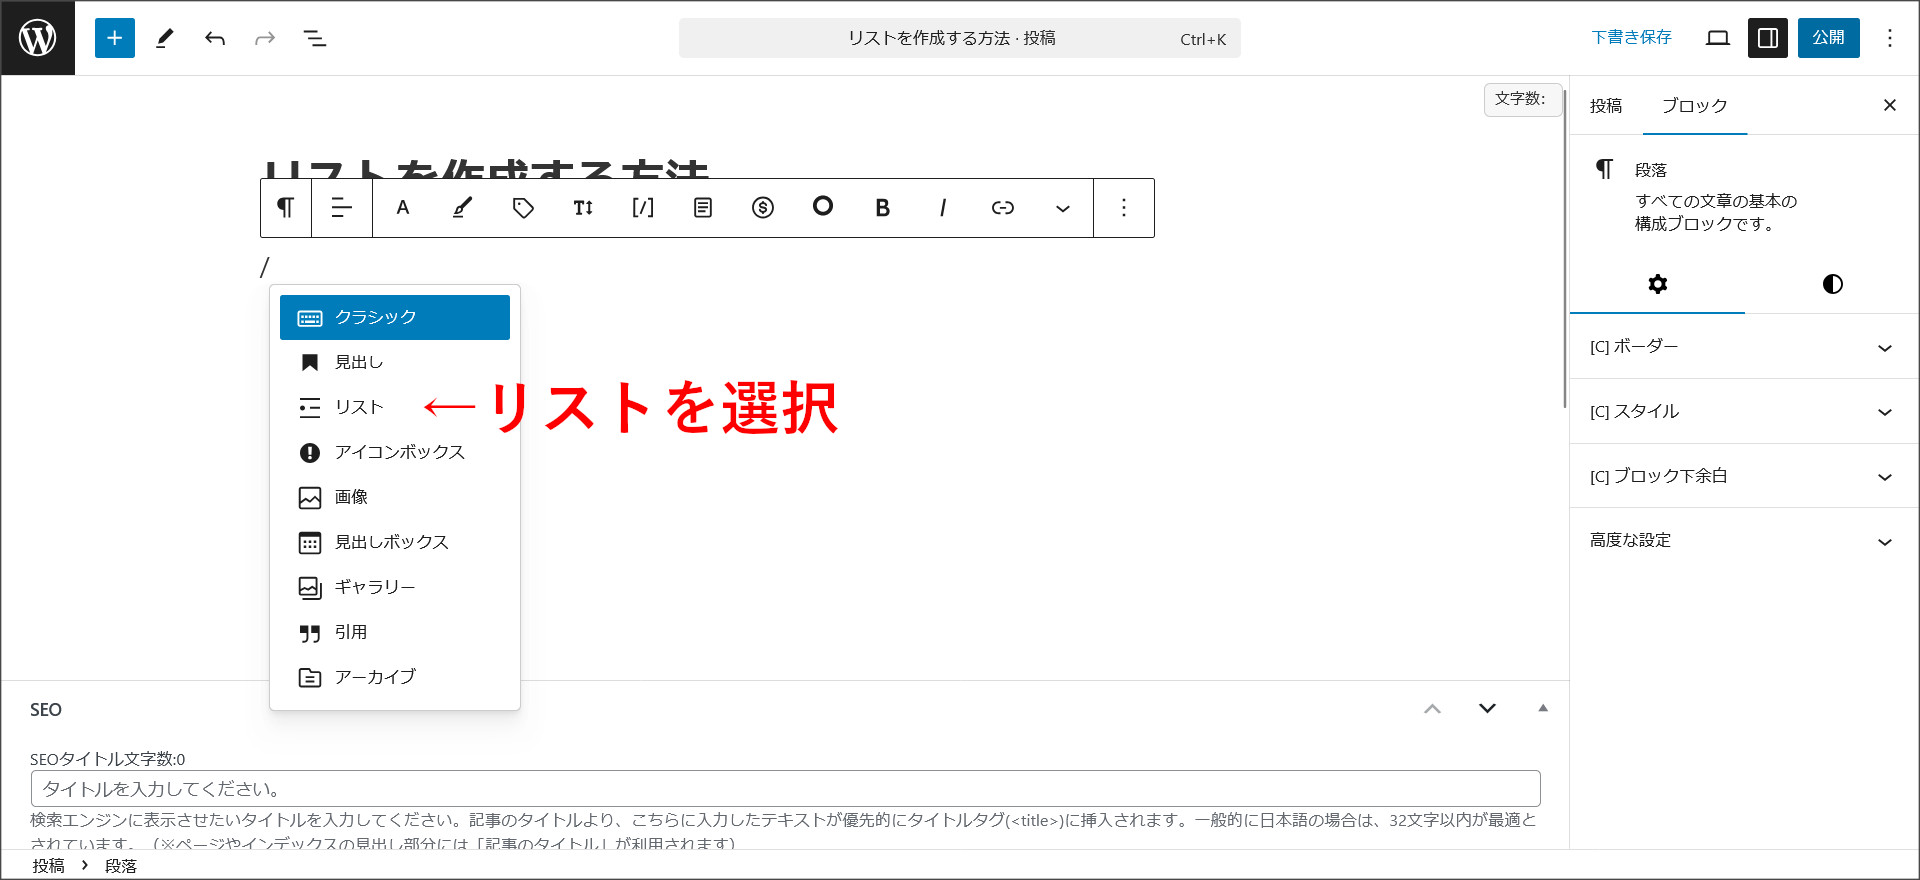The height and width of the screenshot is (880, 1920).
Task: Undo the last change
Action: click(x=215, y=38)
